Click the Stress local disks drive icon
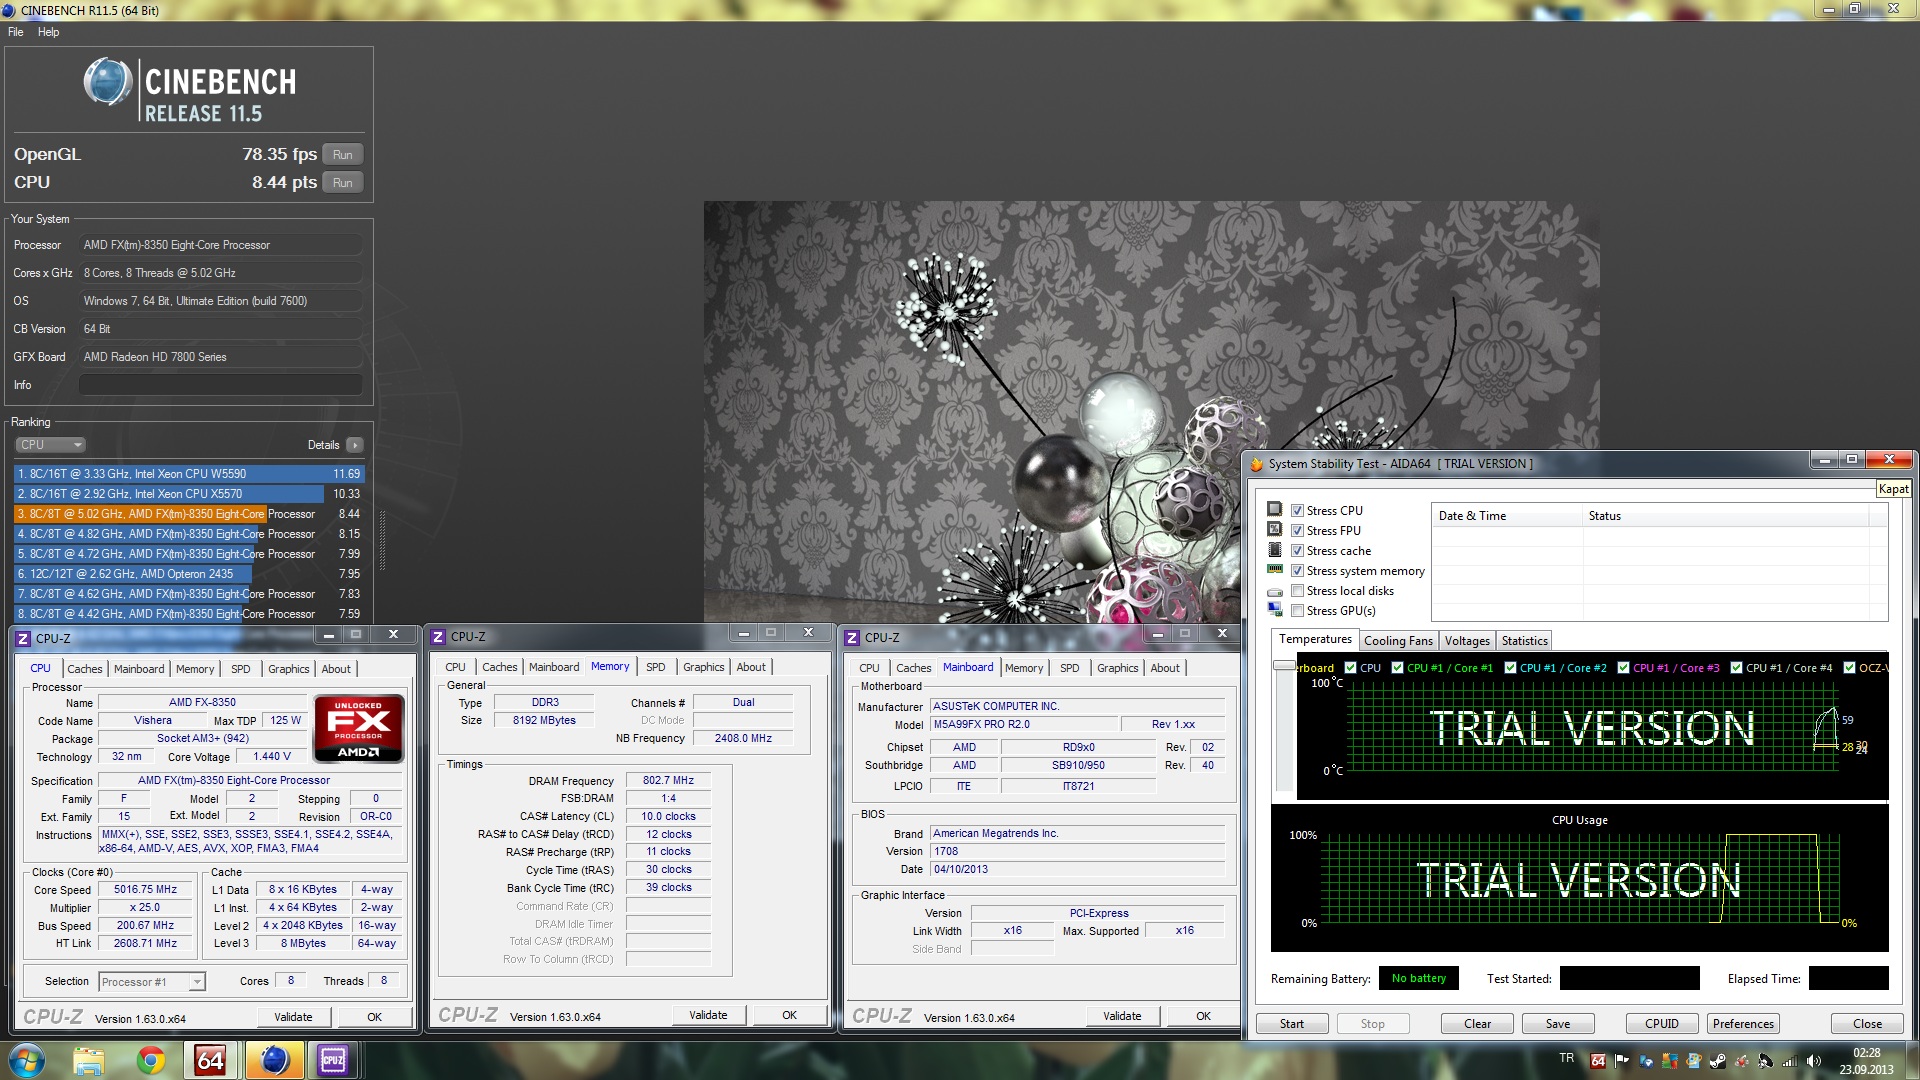 pyautogui.click(x=1274, y=591)
